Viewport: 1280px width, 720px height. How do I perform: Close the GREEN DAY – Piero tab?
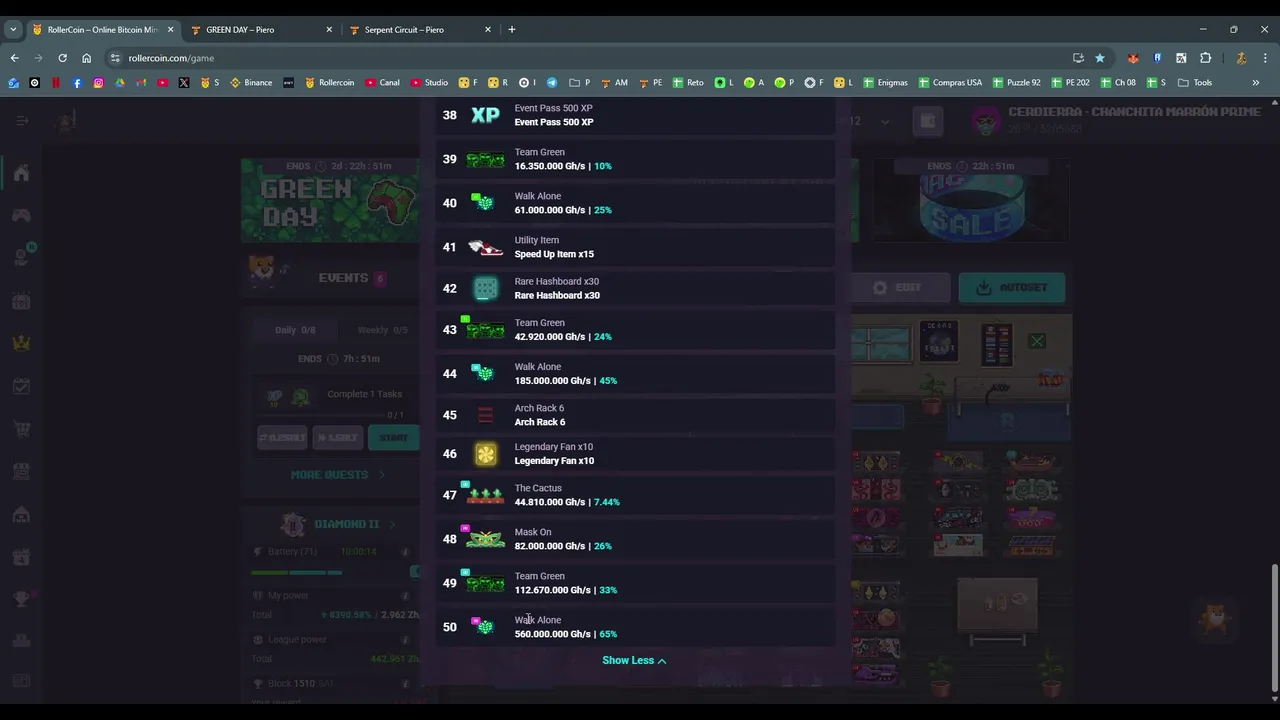click(329, 29)
